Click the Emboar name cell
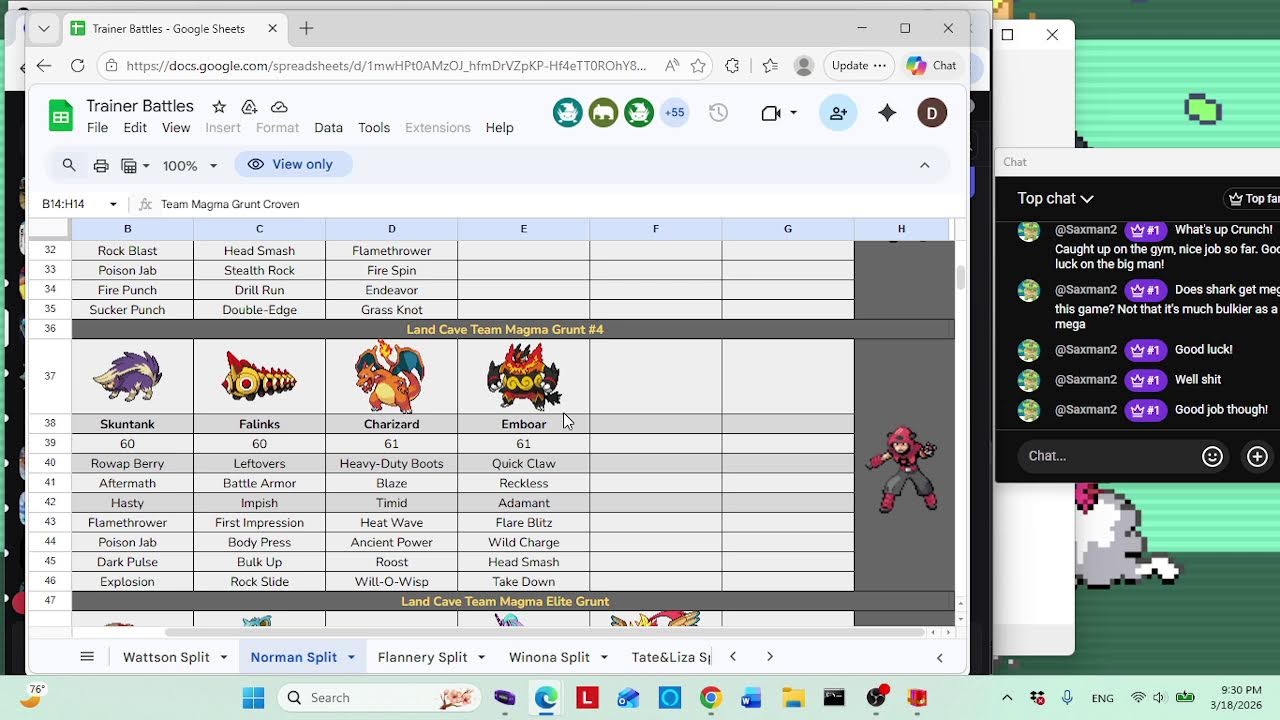 [x=524, y=424]
